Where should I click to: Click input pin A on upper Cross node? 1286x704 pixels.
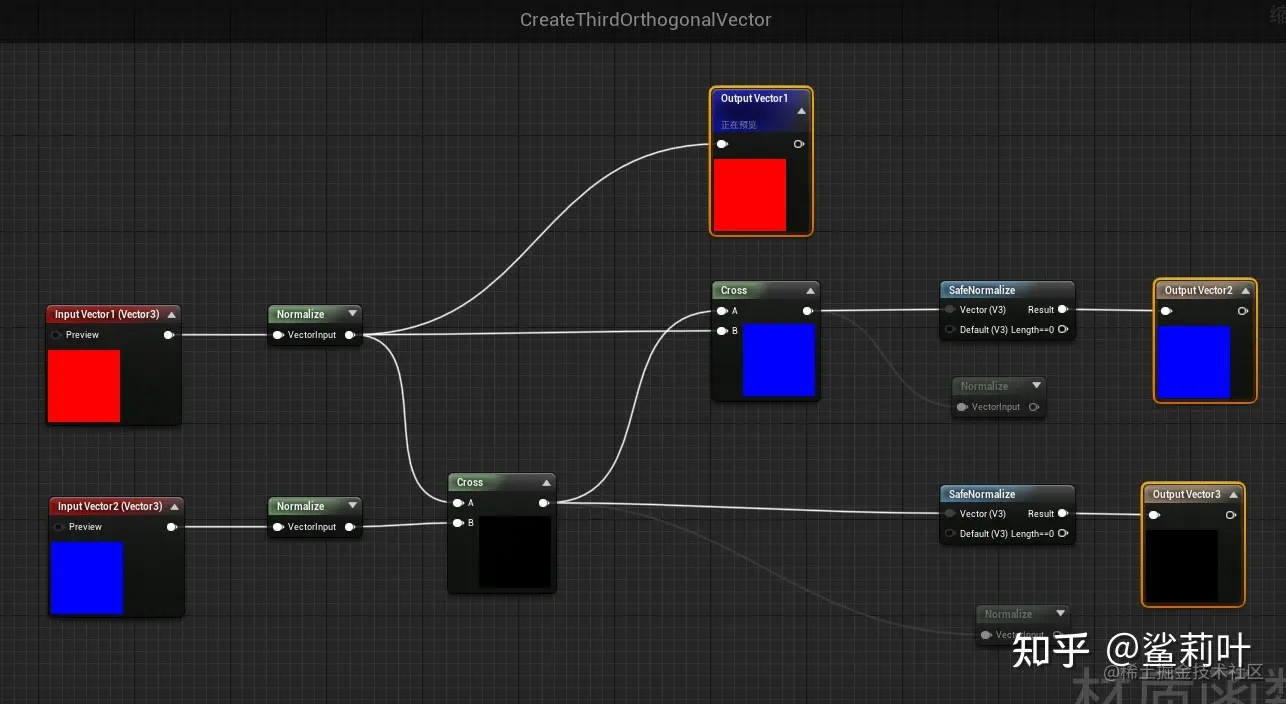pos(722,311)
